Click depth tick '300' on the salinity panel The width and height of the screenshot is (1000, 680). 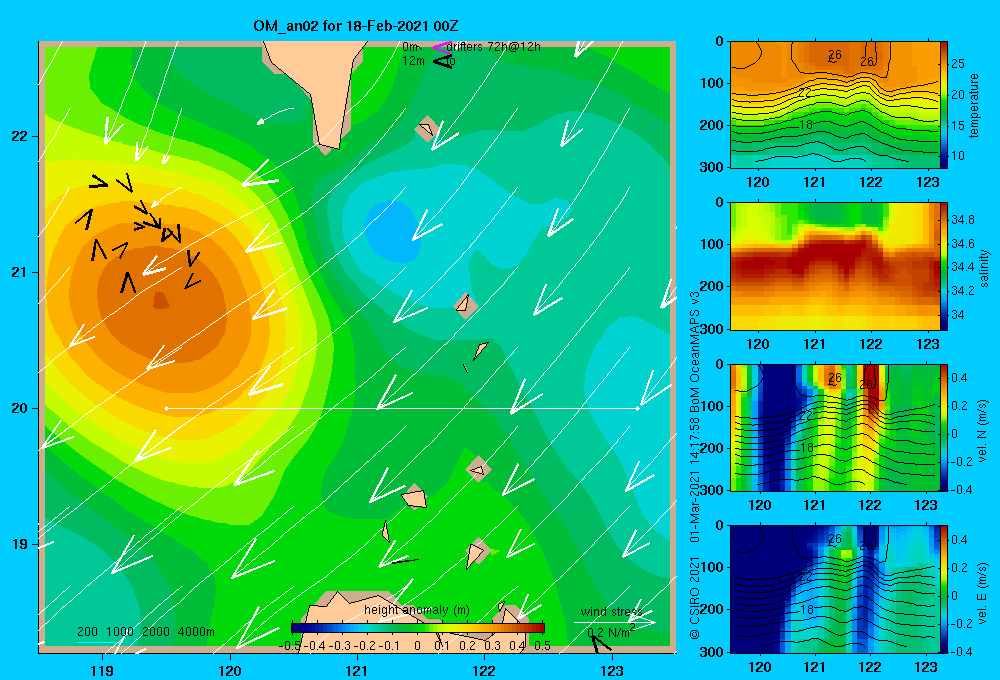tap(712, 329)
